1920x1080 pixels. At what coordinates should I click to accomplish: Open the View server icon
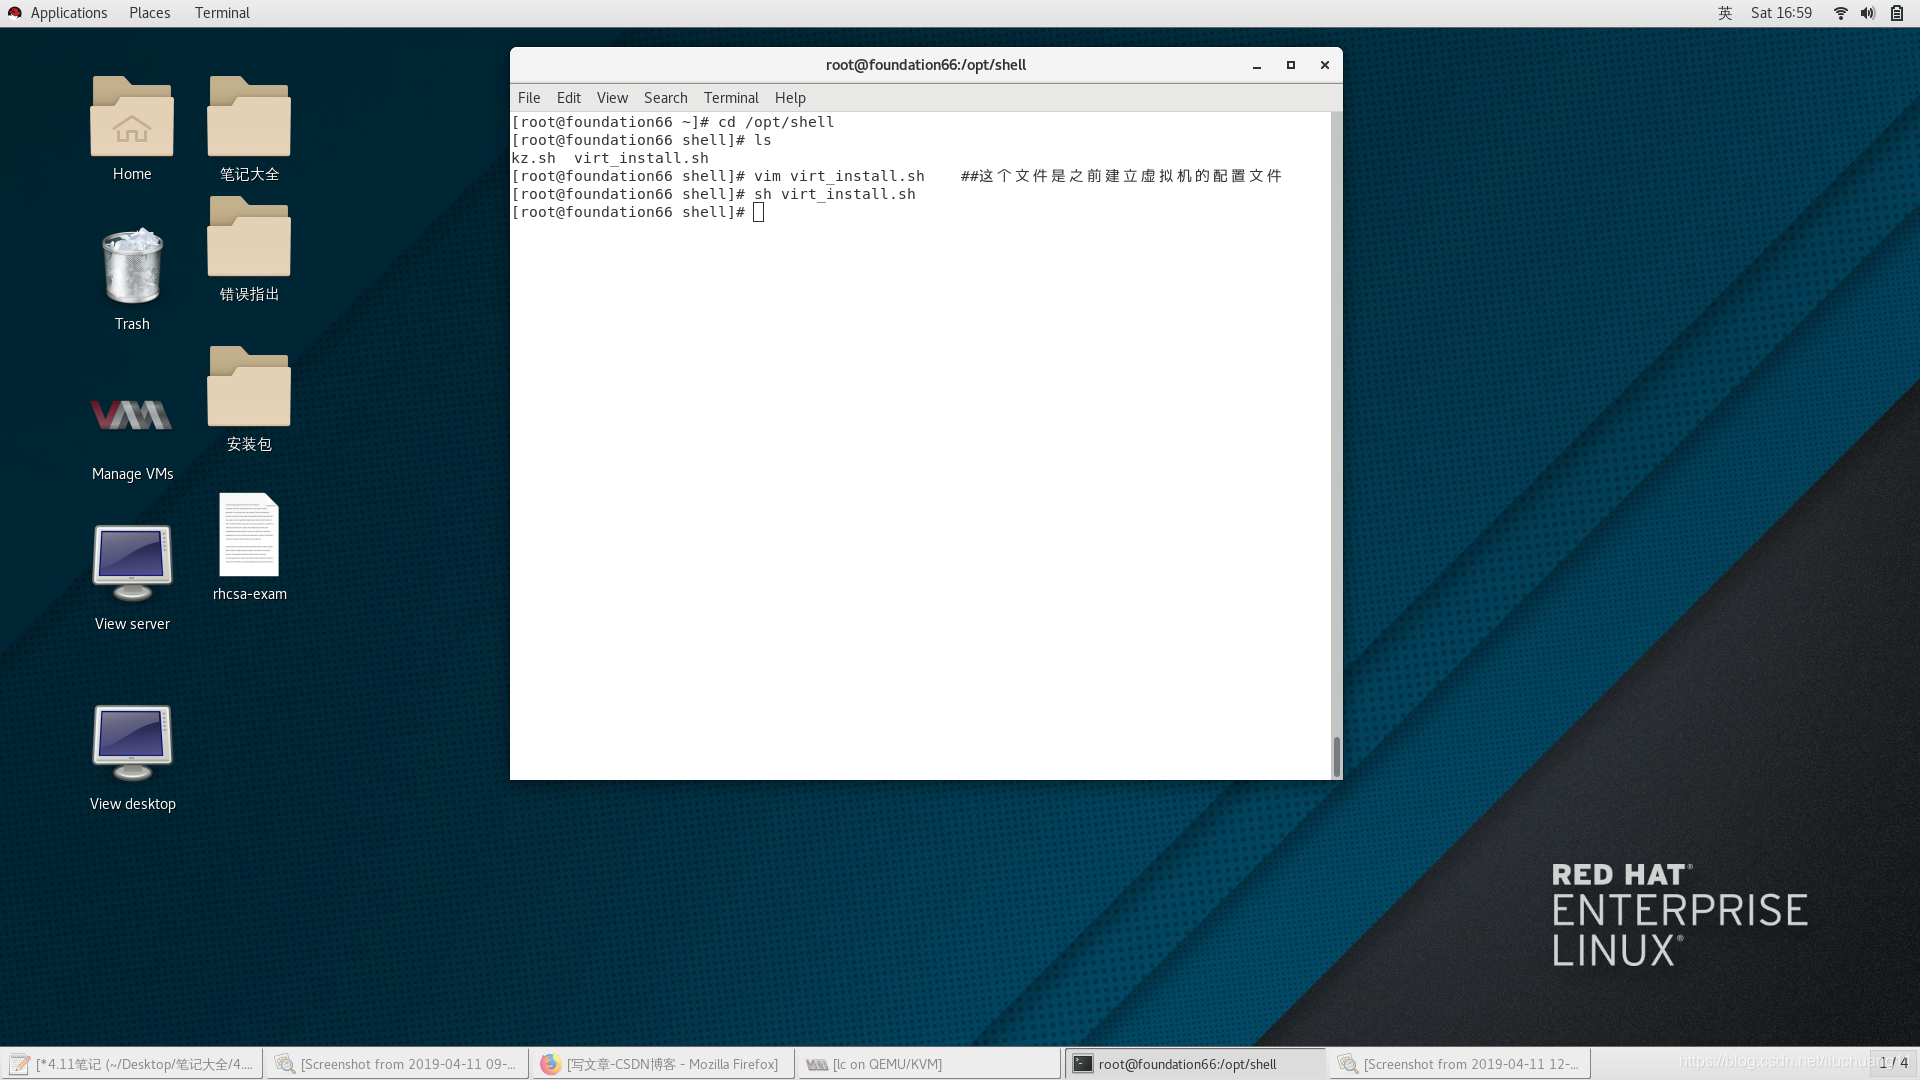pyautogui.click(x=132, y=563)
